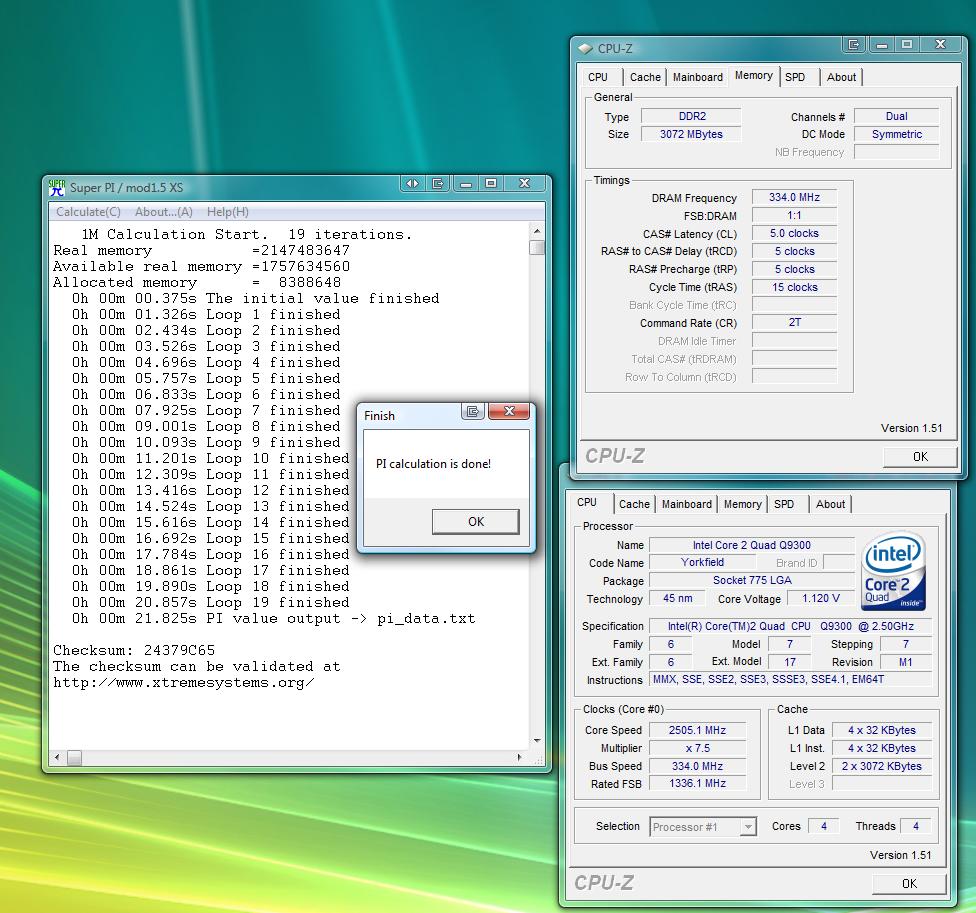
Task: Click the Super PI vertical scrollbar up arrow
Action: pyautogui.click(x=537, y=231)
